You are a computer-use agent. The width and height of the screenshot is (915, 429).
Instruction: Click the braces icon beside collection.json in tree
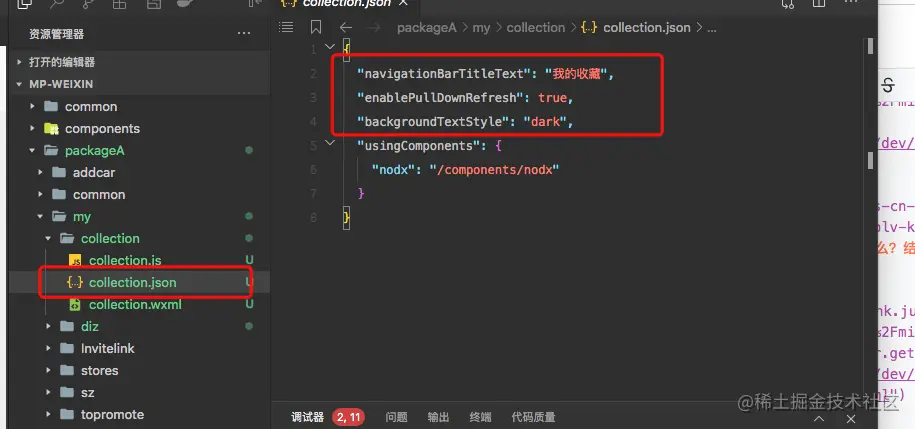[75, 282]
